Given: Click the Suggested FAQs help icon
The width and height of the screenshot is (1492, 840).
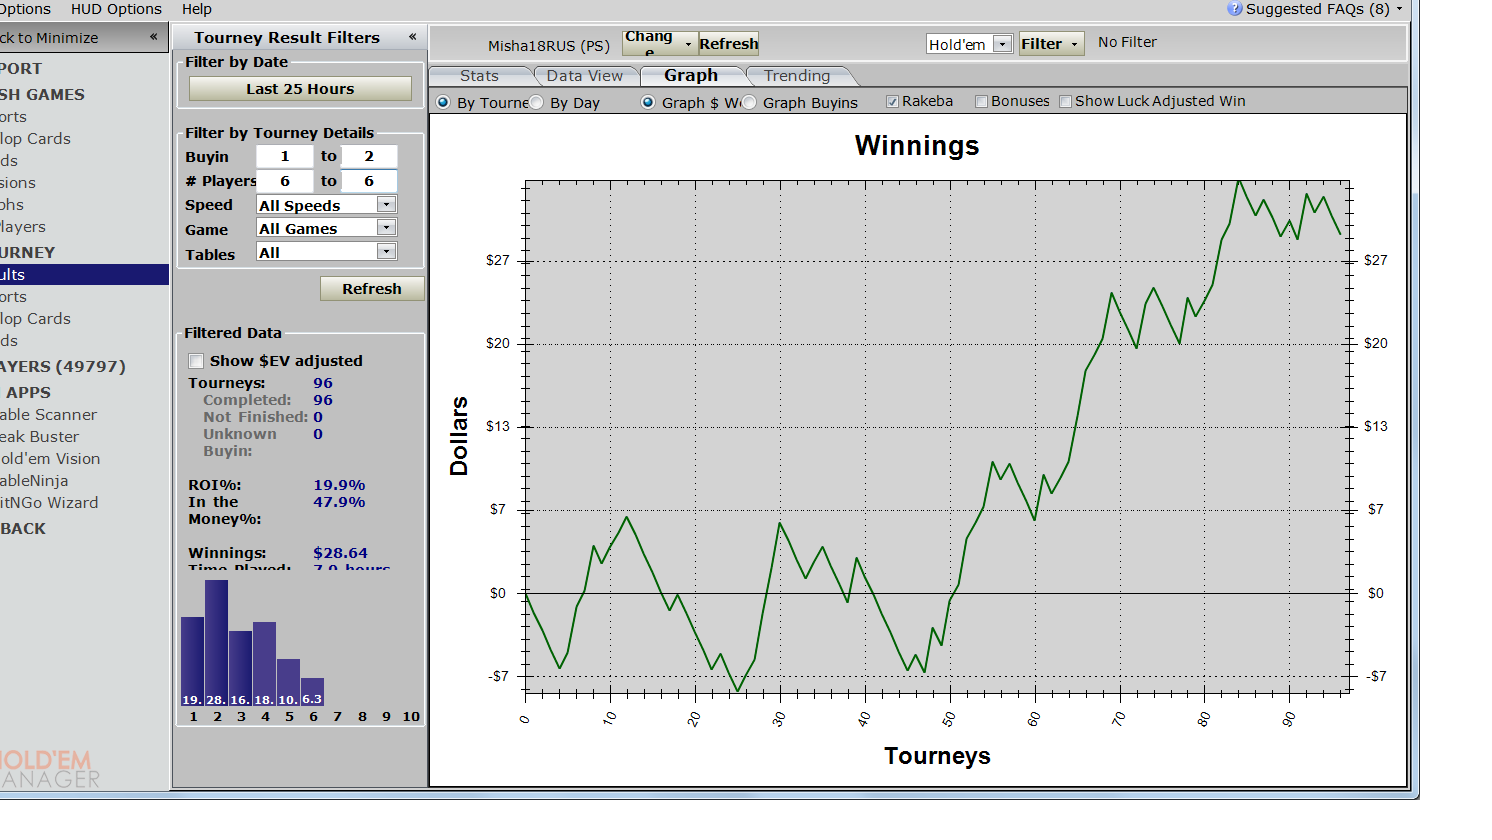Looking at the screenshot, I should (x=1235, y=9).
